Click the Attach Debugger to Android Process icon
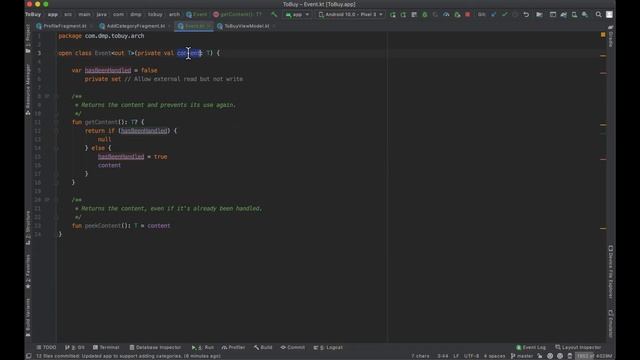 tap(457, 15)
